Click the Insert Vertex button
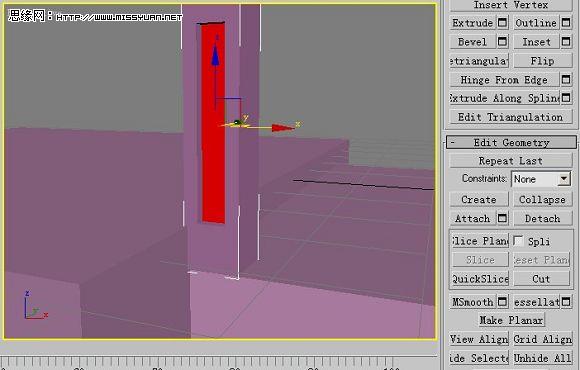Screen dimensions: 580x370 (511, 5)
